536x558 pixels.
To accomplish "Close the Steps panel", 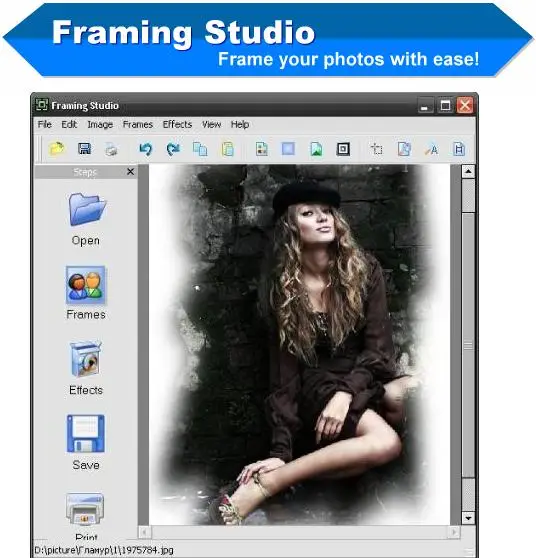I will tap(131, 172).
